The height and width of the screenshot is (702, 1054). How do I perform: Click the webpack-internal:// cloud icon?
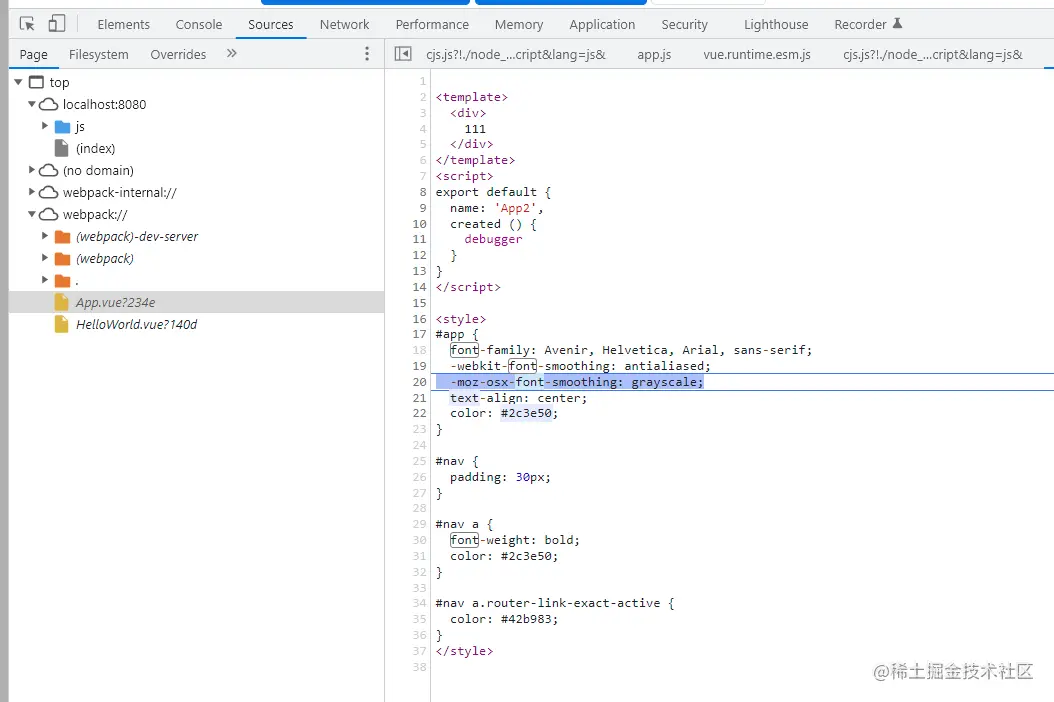(x=48, y=192)
